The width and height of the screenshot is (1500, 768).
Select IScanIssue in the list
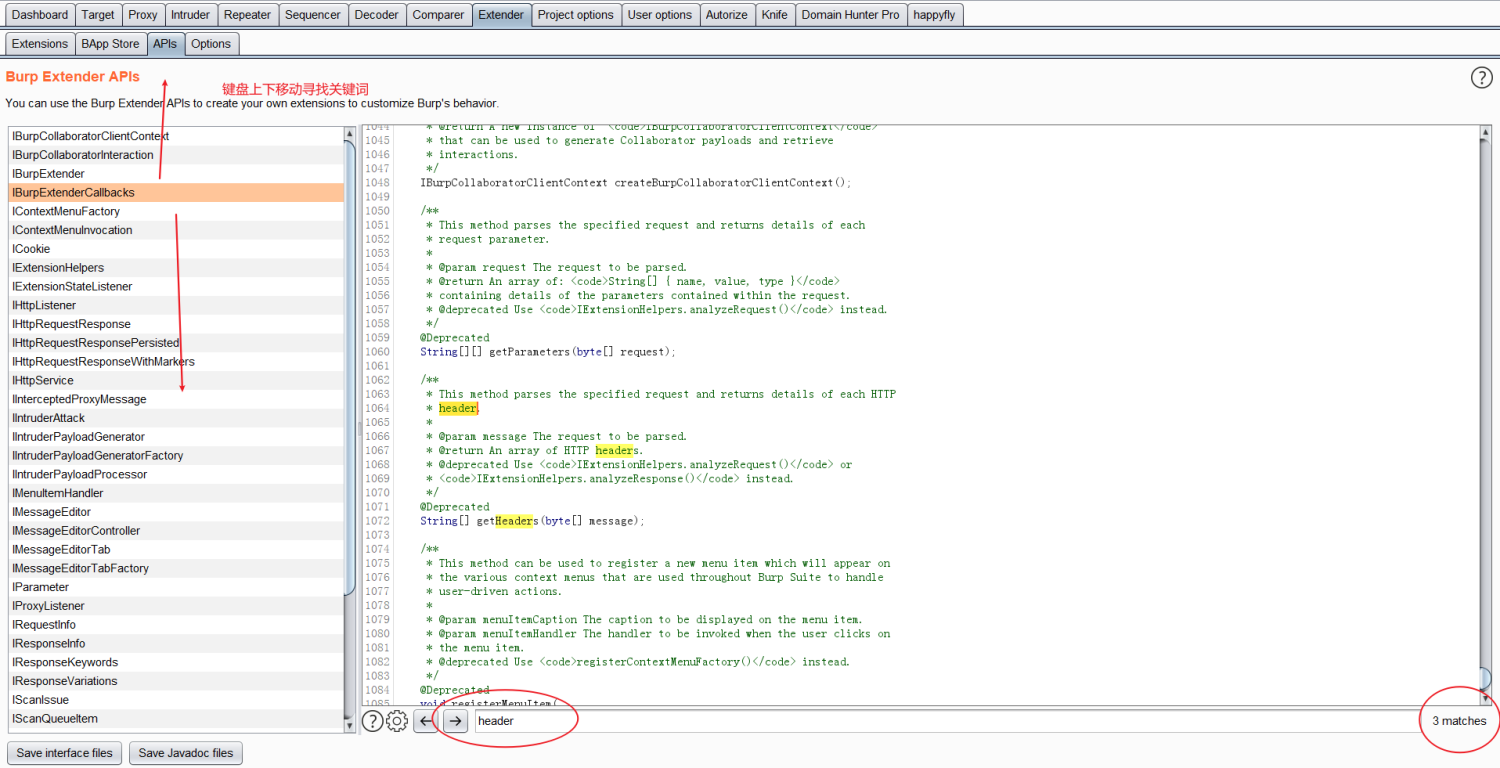pos(176,700)
